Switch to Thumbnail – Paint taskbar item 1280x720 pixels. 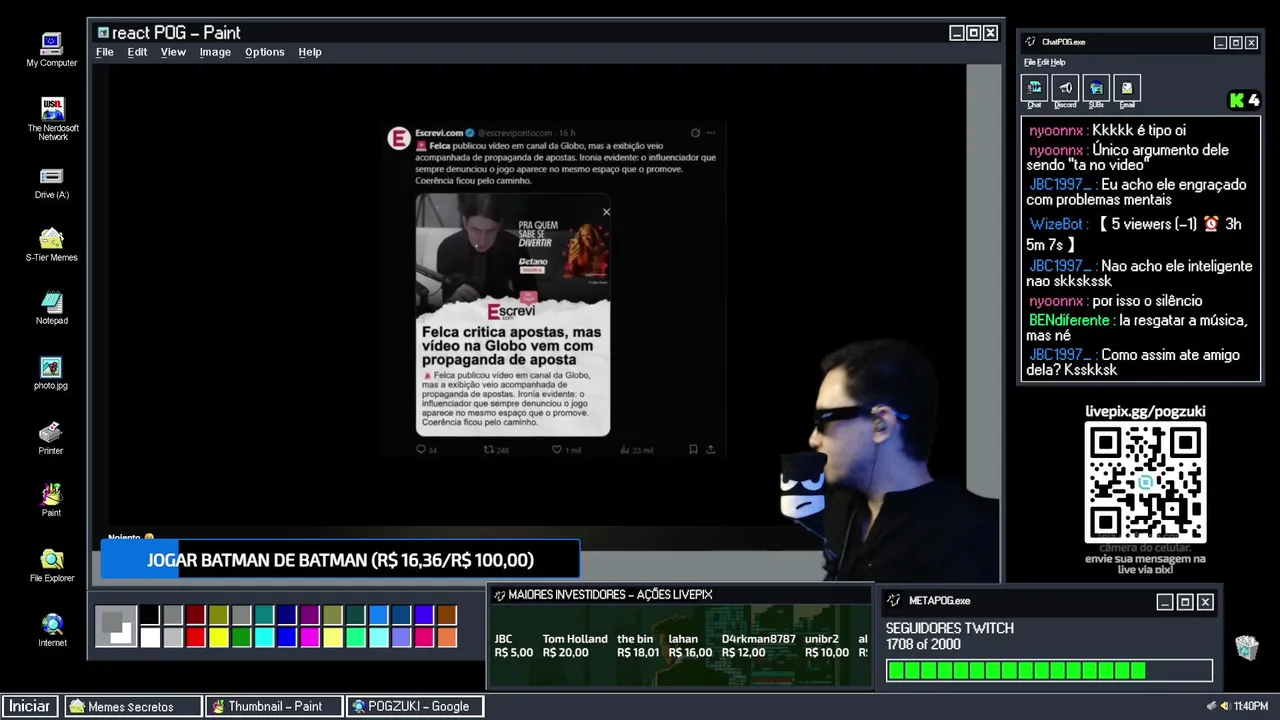tap(274, 706)
